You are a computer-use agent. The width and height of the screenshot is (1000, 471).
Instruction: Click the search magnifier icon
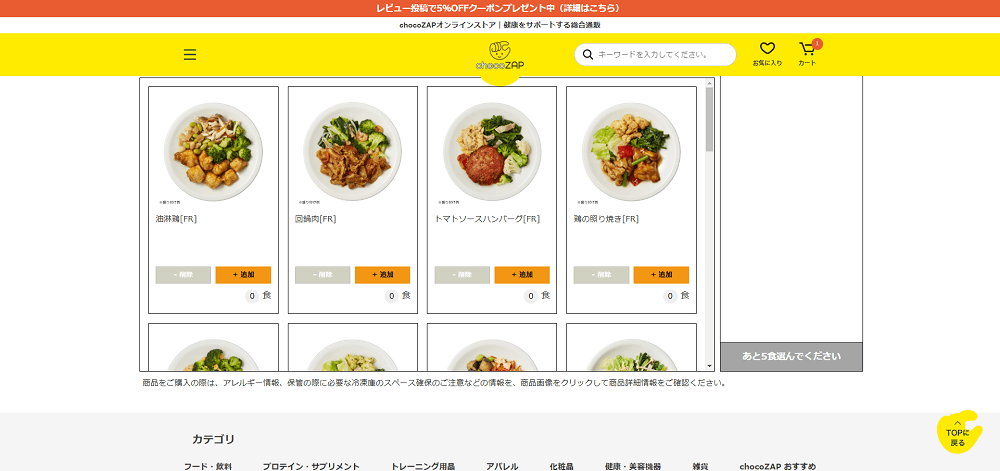(588, 55)
